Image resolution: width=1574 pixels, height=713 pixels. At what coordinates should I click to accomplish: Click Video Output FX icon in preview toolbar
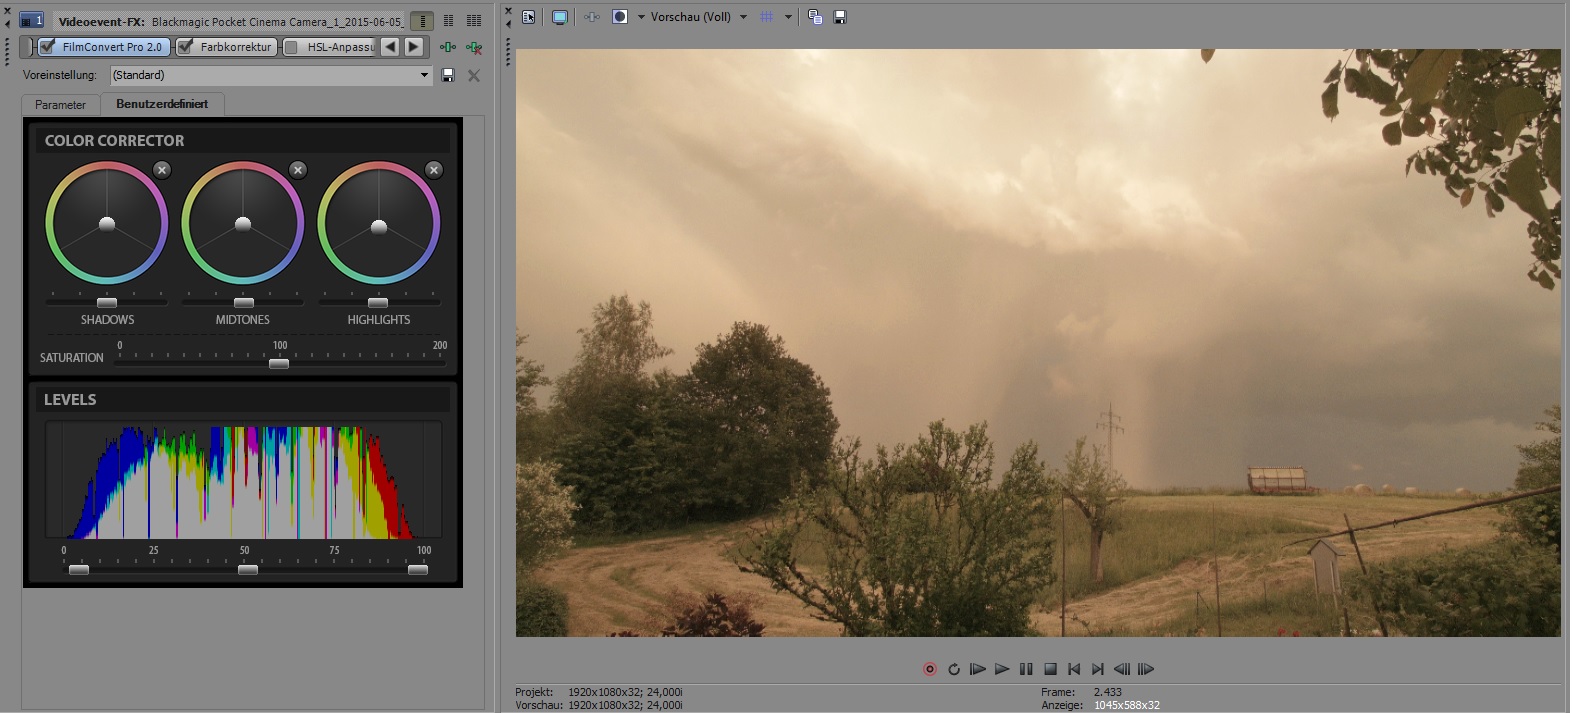coord(592,17)
